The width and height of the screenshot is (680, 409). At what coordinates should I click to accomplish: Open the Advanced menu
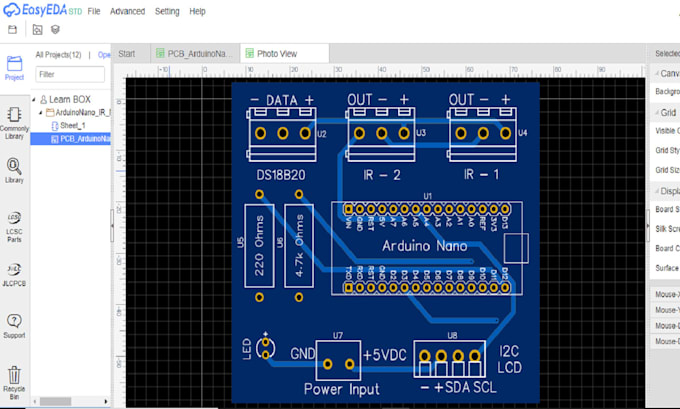127,11
